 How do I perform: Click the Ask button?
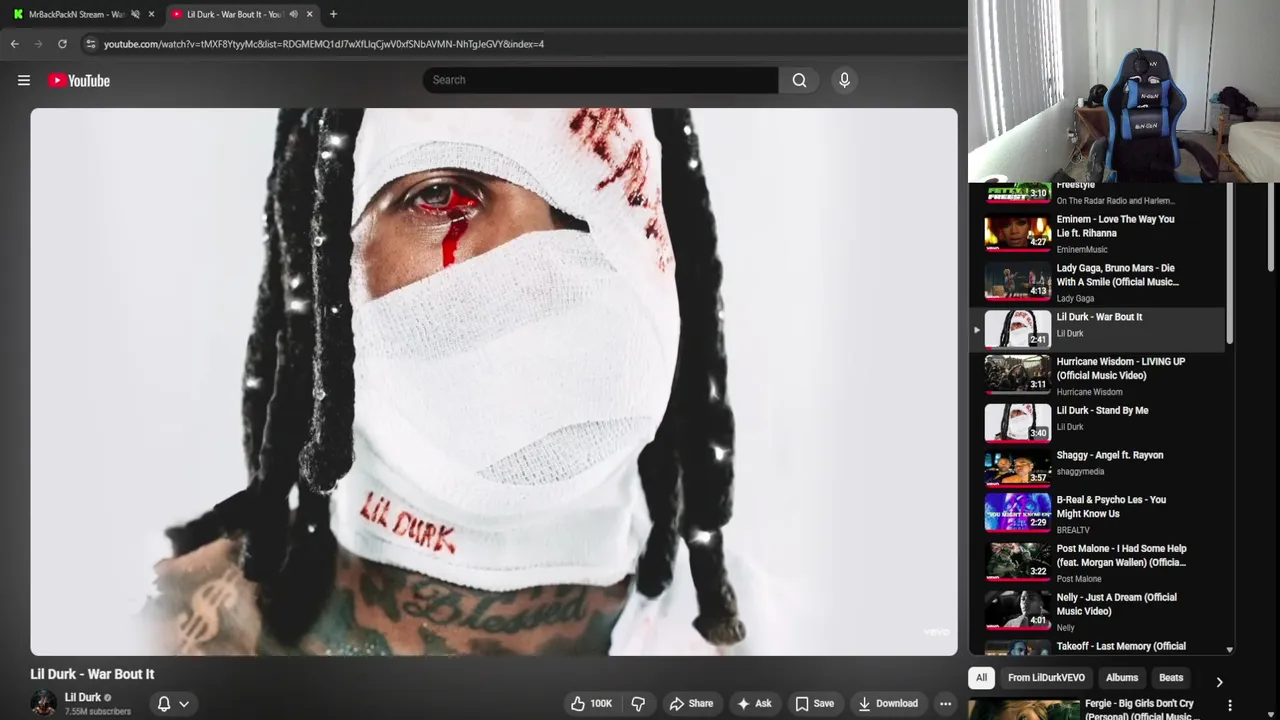coord(754,703)
